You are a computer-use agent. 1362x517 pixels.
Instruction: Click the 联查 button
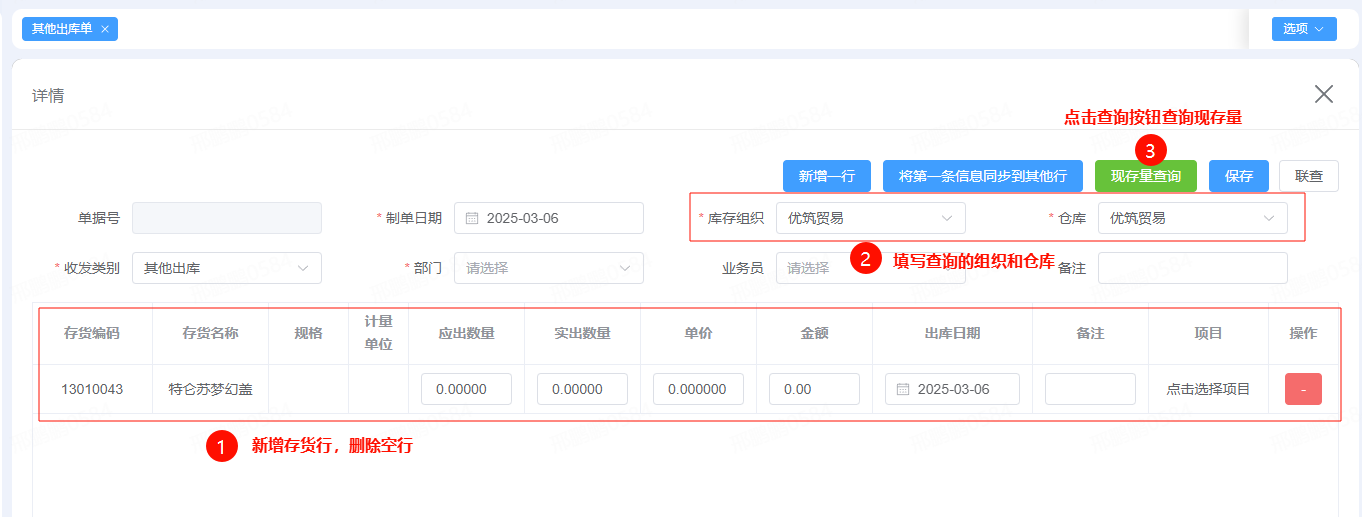1308,176
